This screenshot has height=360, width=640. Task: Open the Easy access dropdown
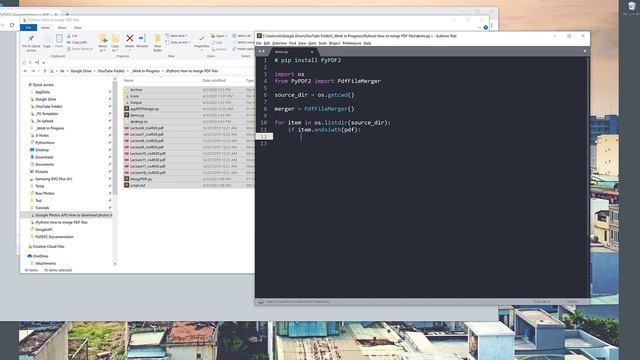click(178, 42)
